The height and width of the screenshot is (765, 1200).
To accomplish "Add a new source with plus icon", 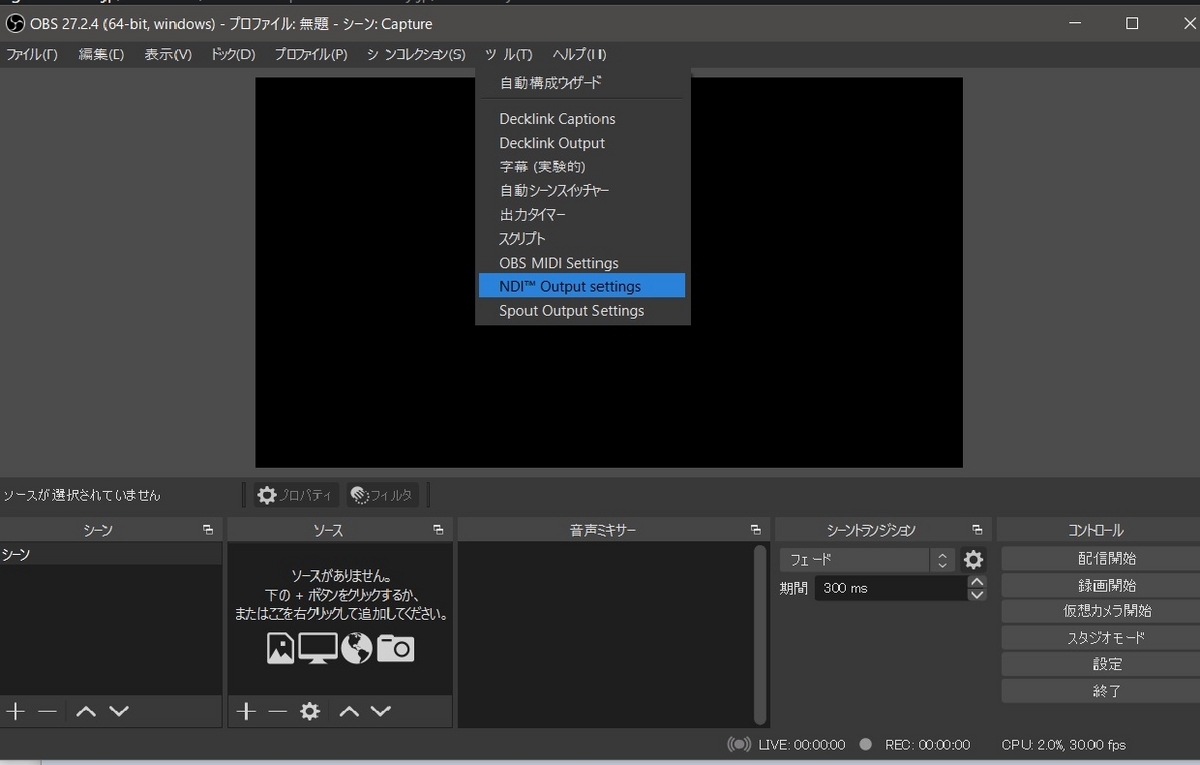I will 246,711.
